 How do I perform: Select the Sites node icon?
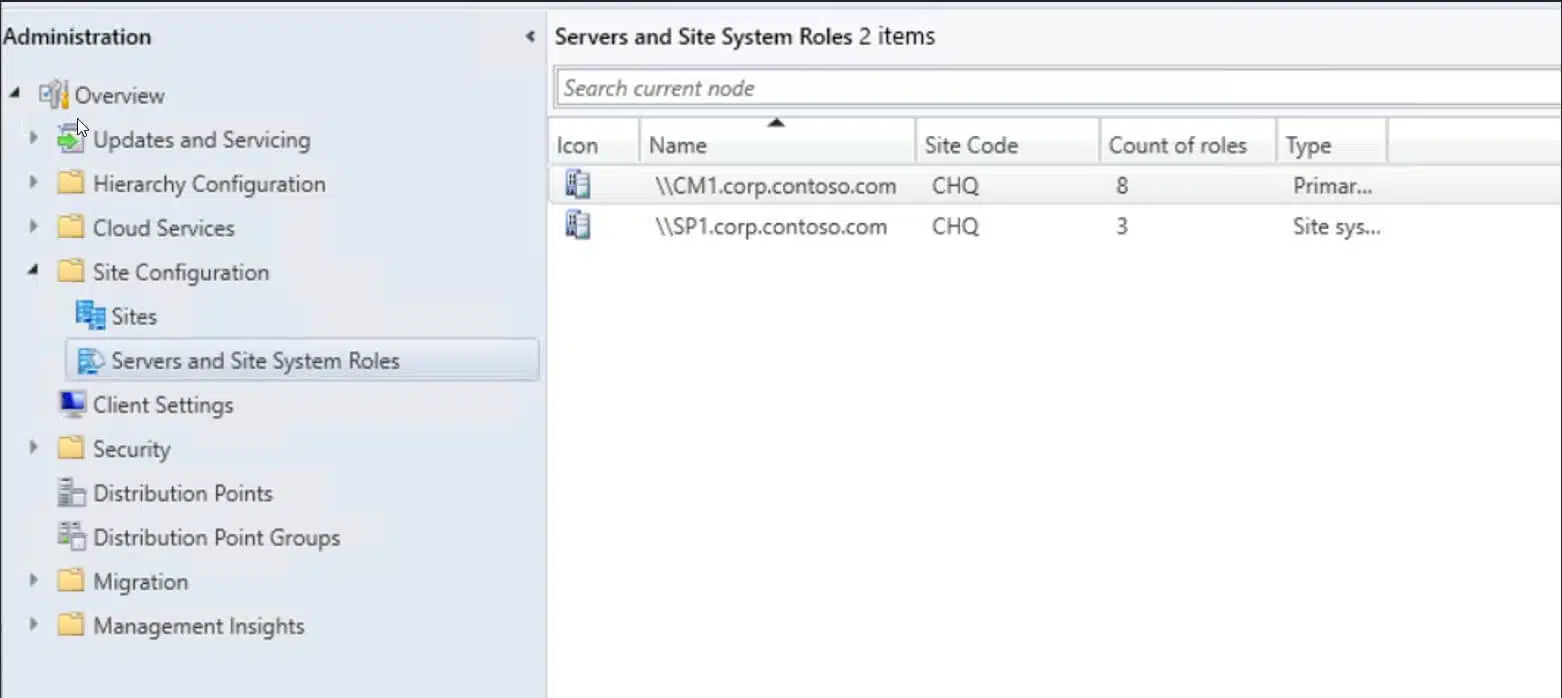[x=90, y=316]
